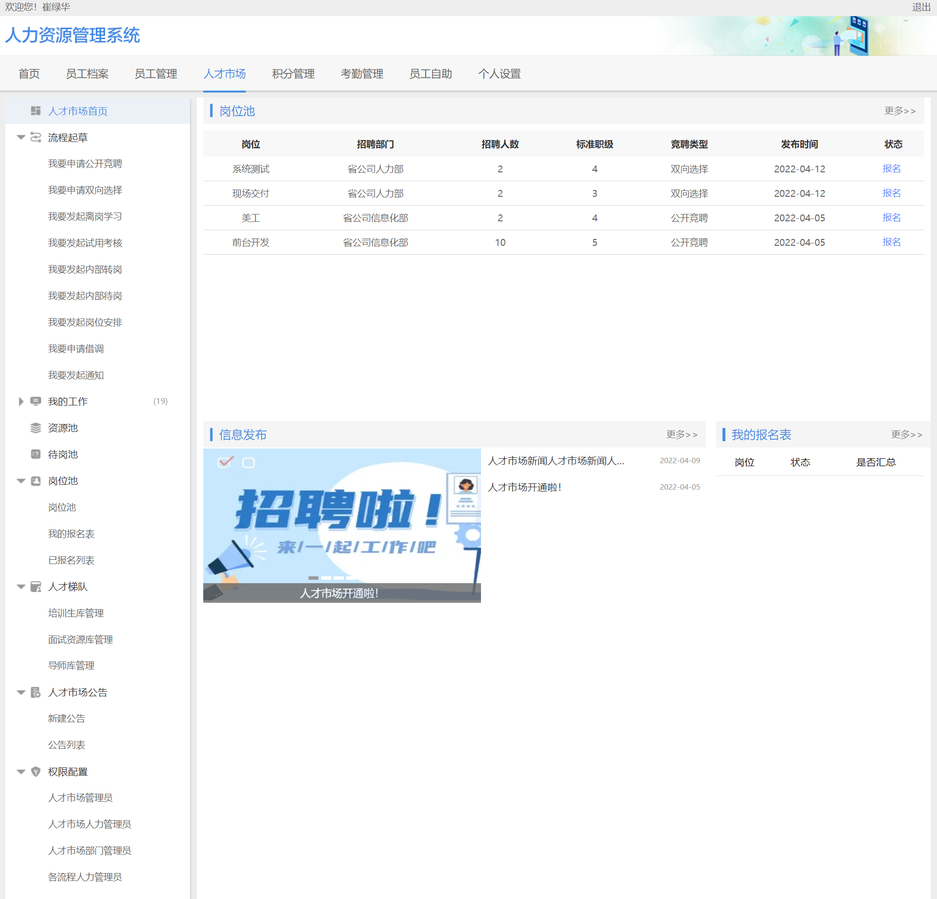Click the 待岗池 icon in sidebar

pyautogui.click(x=36, y=454)
